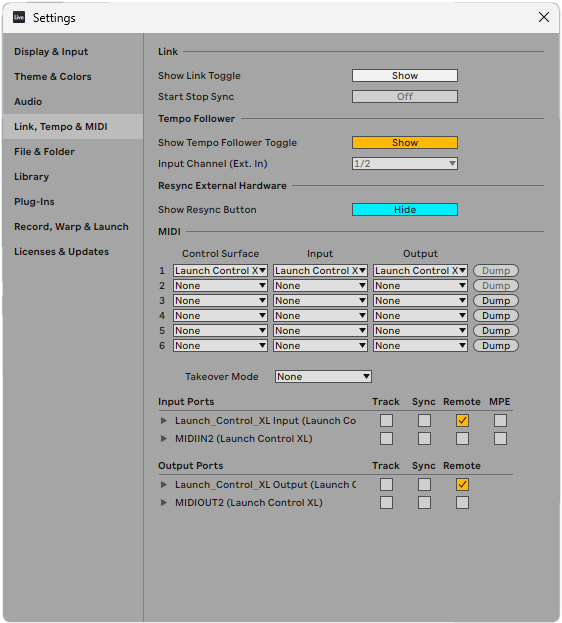This screenshot has width=562, height=623.
Task: Toggle the Show Link Toggle button
Action: [x=405, y=75]
